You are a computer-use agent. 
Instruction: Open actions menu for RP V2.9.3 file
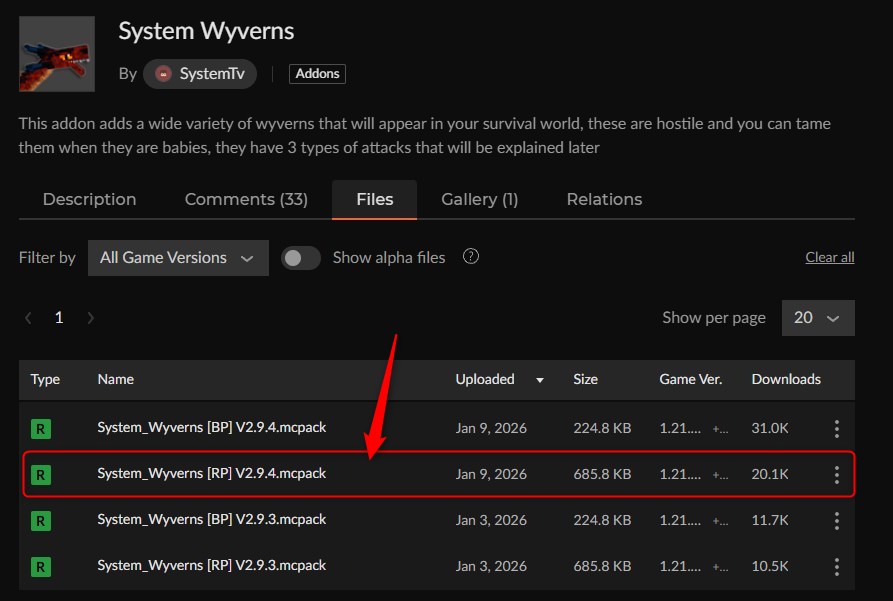click(x=836, y=566)
